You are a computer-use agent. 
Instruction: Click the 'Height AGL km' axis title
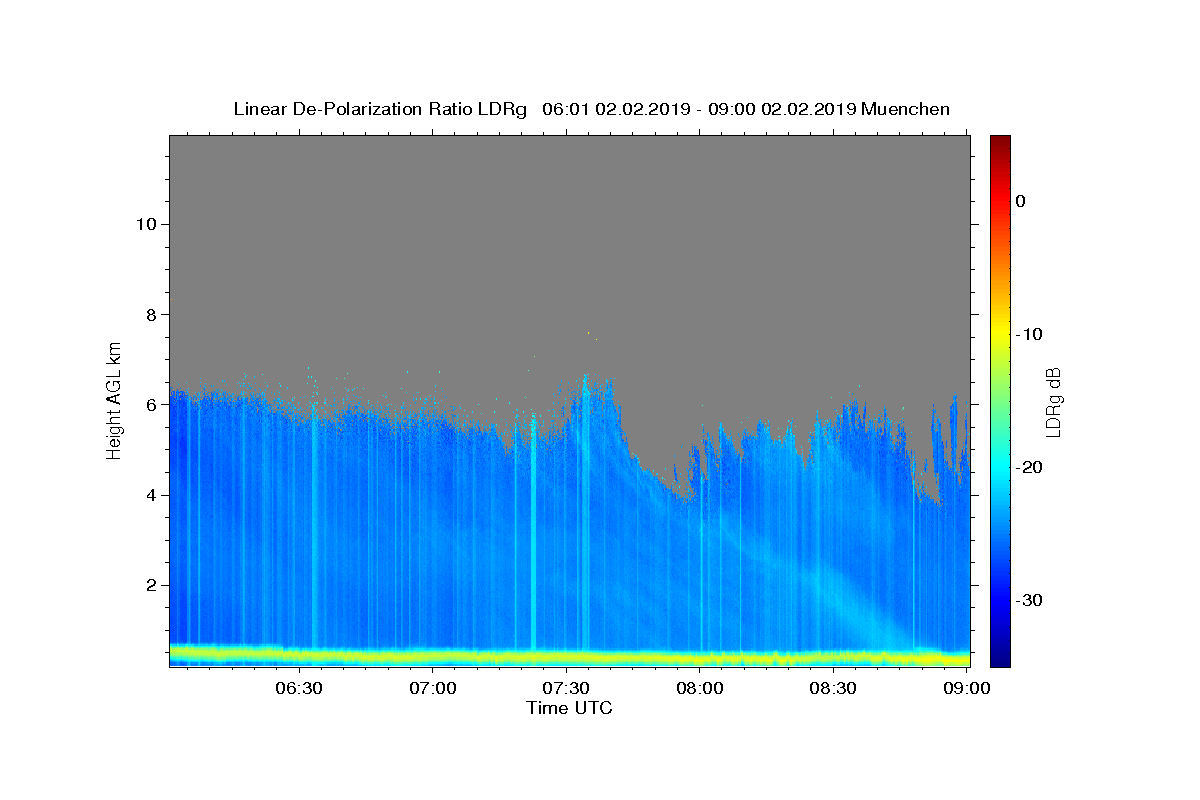click(x=115, y=399)
